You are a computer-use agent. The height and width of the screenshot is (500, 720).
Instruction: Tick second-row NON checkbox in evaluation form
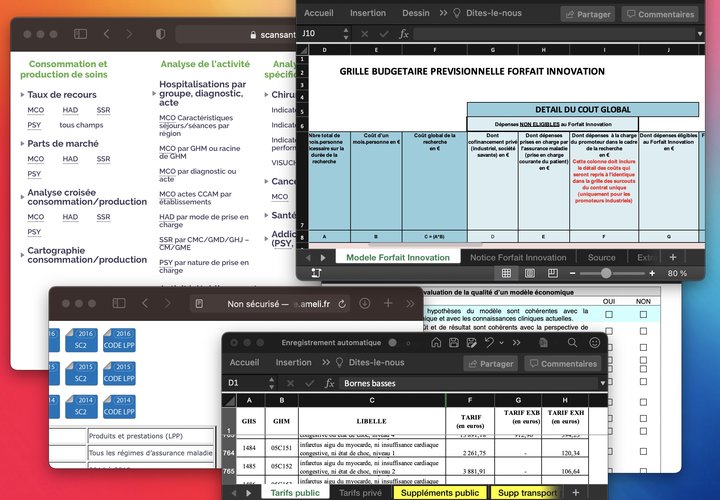click(x=643, y=331)
